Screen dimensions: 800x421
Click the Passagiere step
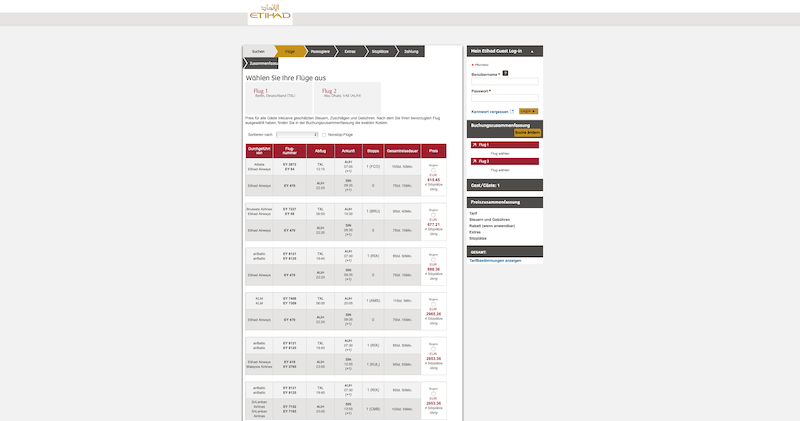tap(320, 52)
